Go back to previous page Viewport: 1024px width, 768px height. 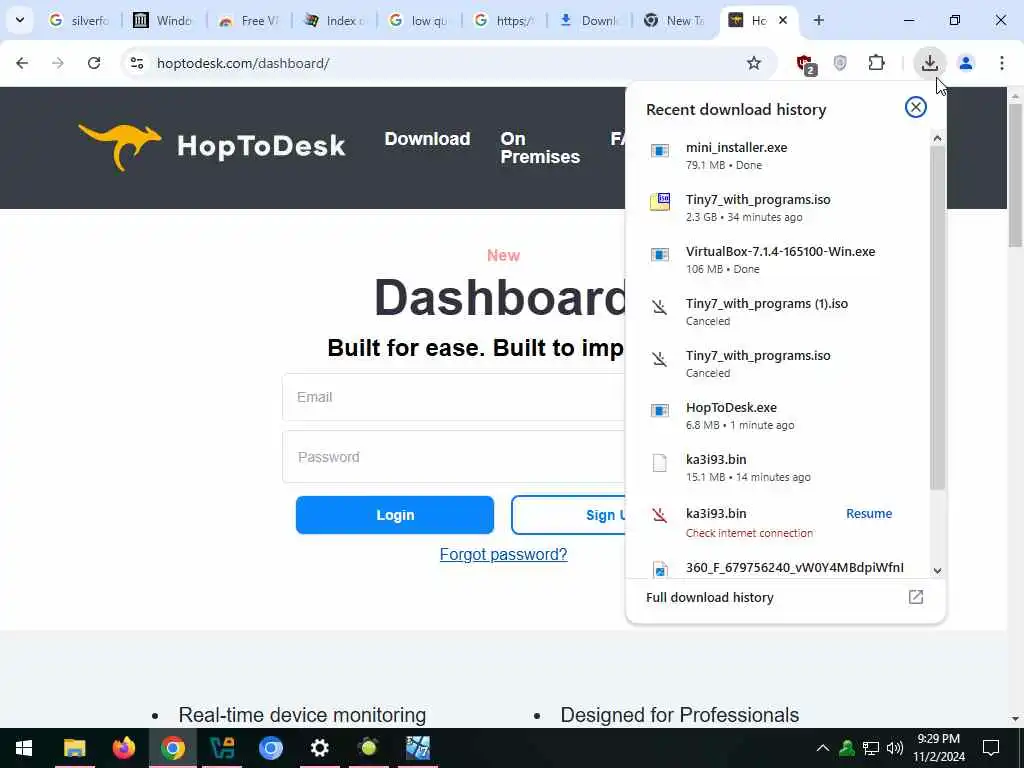click(x=22, y=63)
